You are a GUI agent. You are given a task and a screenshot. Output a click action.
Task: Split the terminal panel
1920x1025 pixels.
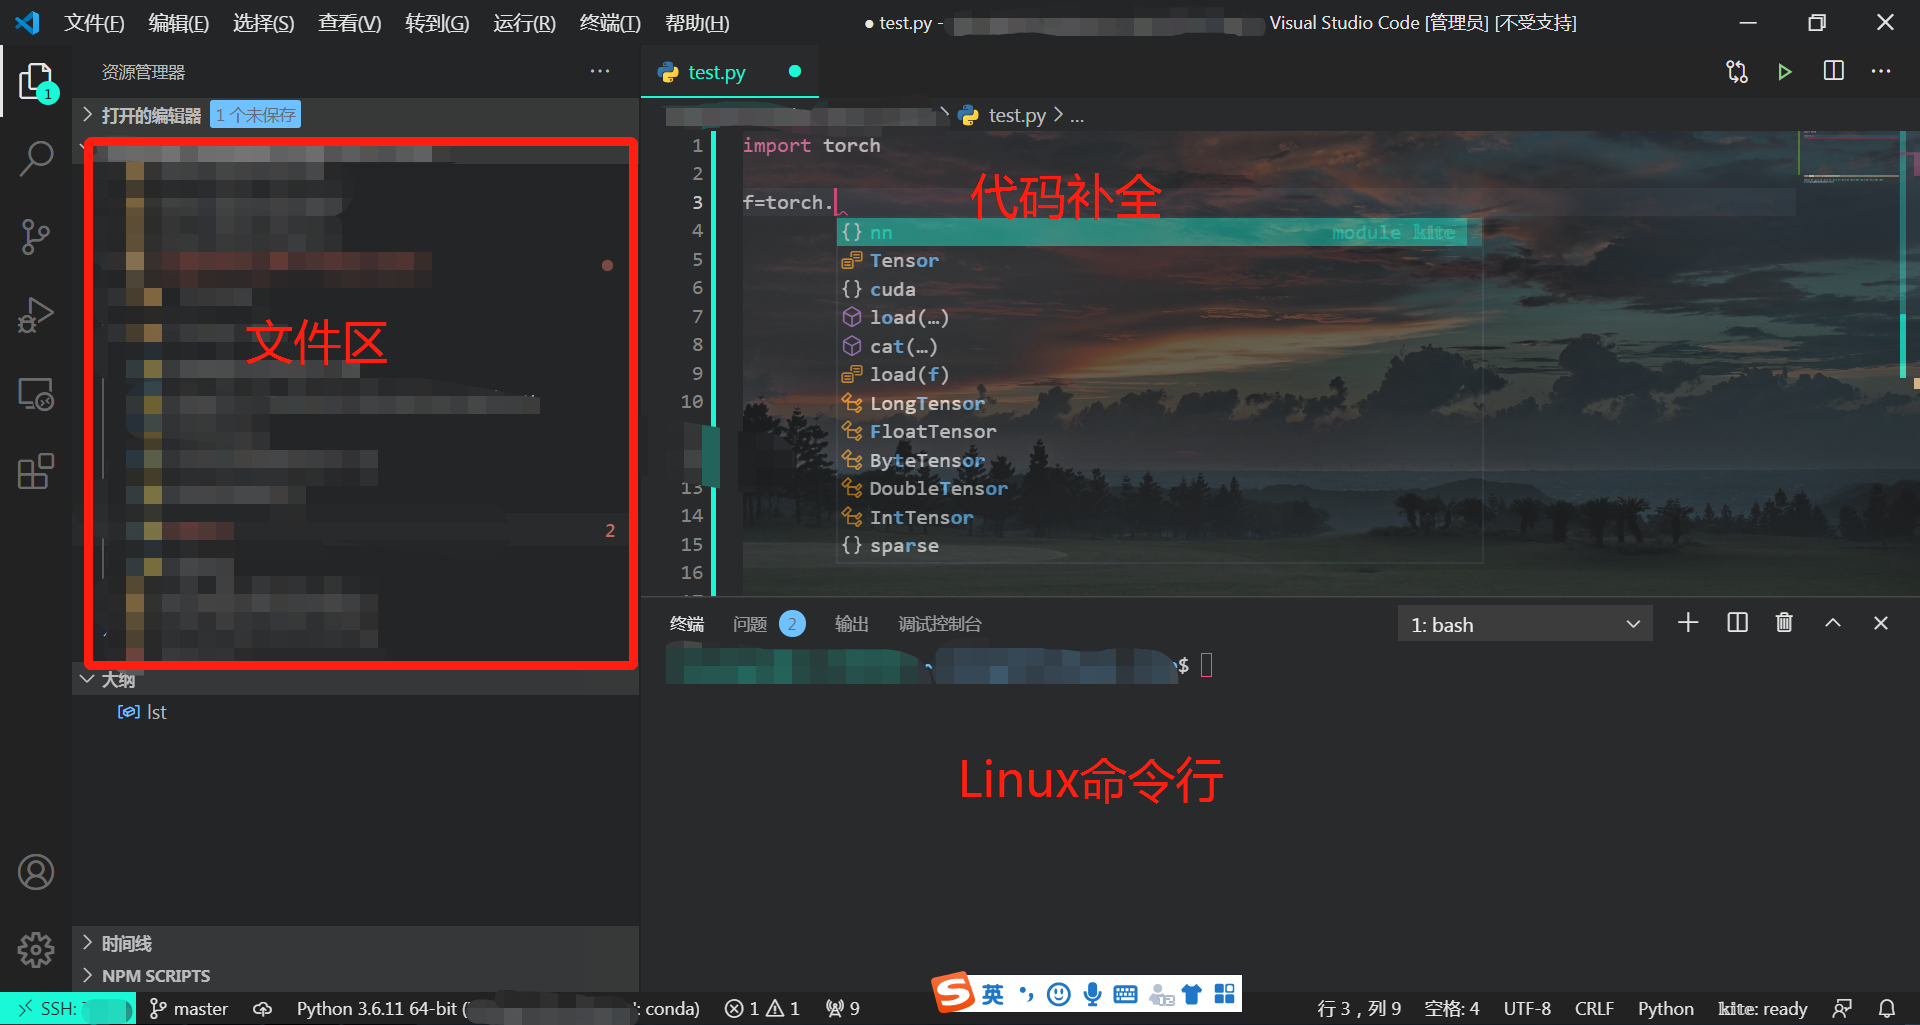pos(1737,623)
